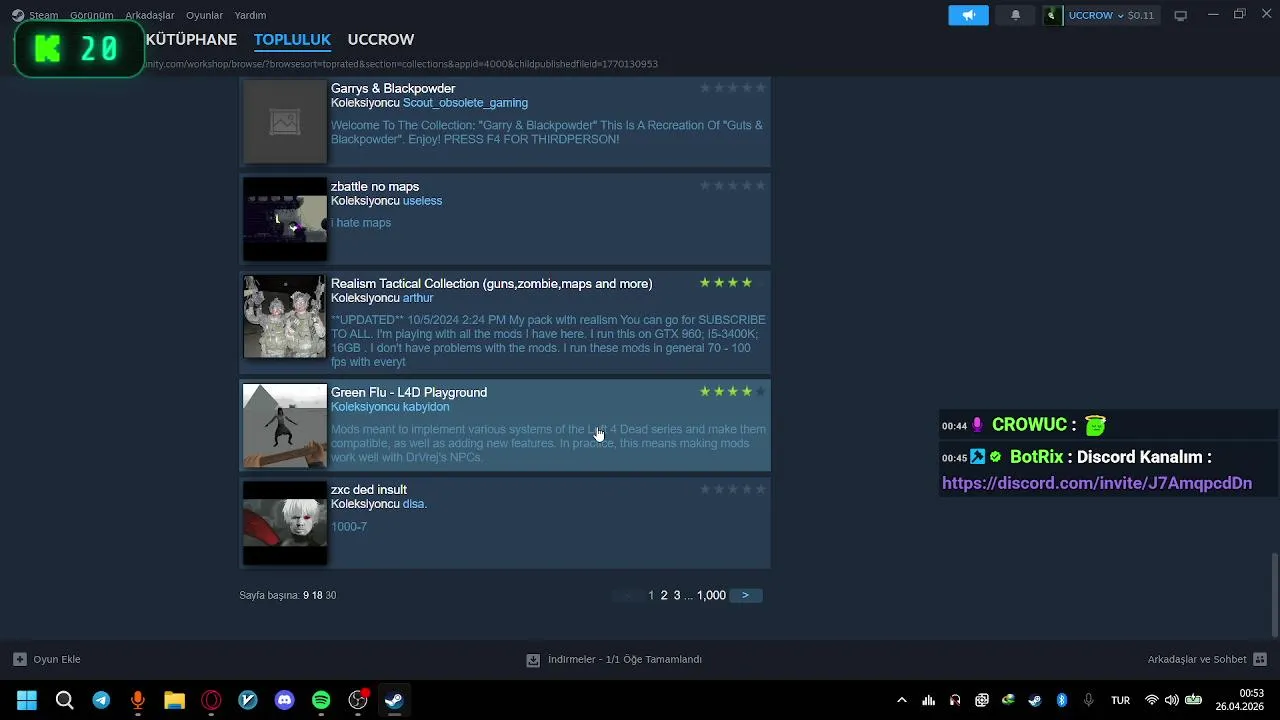Open the volume speaker tray icon
Image resolution: width=1280 pixels, height=720 pixels.
pos(1172,700)
